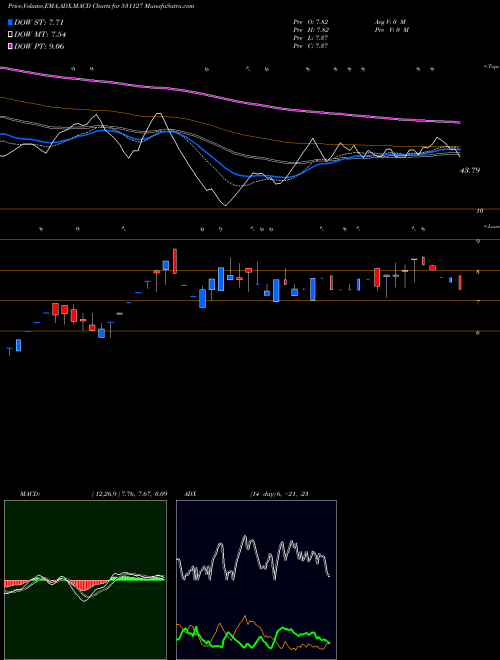Image resolution: width=500 pixels, height=660 pixels.
Task: Click the 'Pre C: 7.37' value
Action: click(311, 46)
